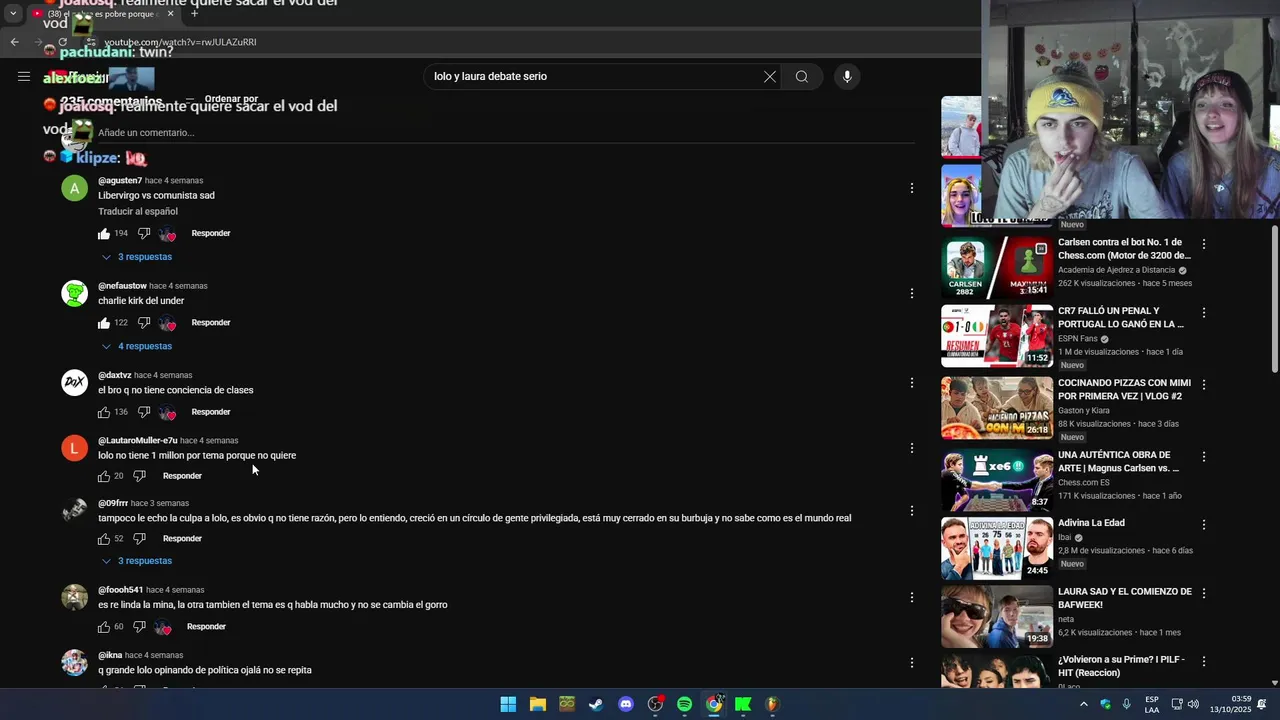The image size is (1280, 720).
Task: Launch Steam from the taskbar
Action: 596,704
